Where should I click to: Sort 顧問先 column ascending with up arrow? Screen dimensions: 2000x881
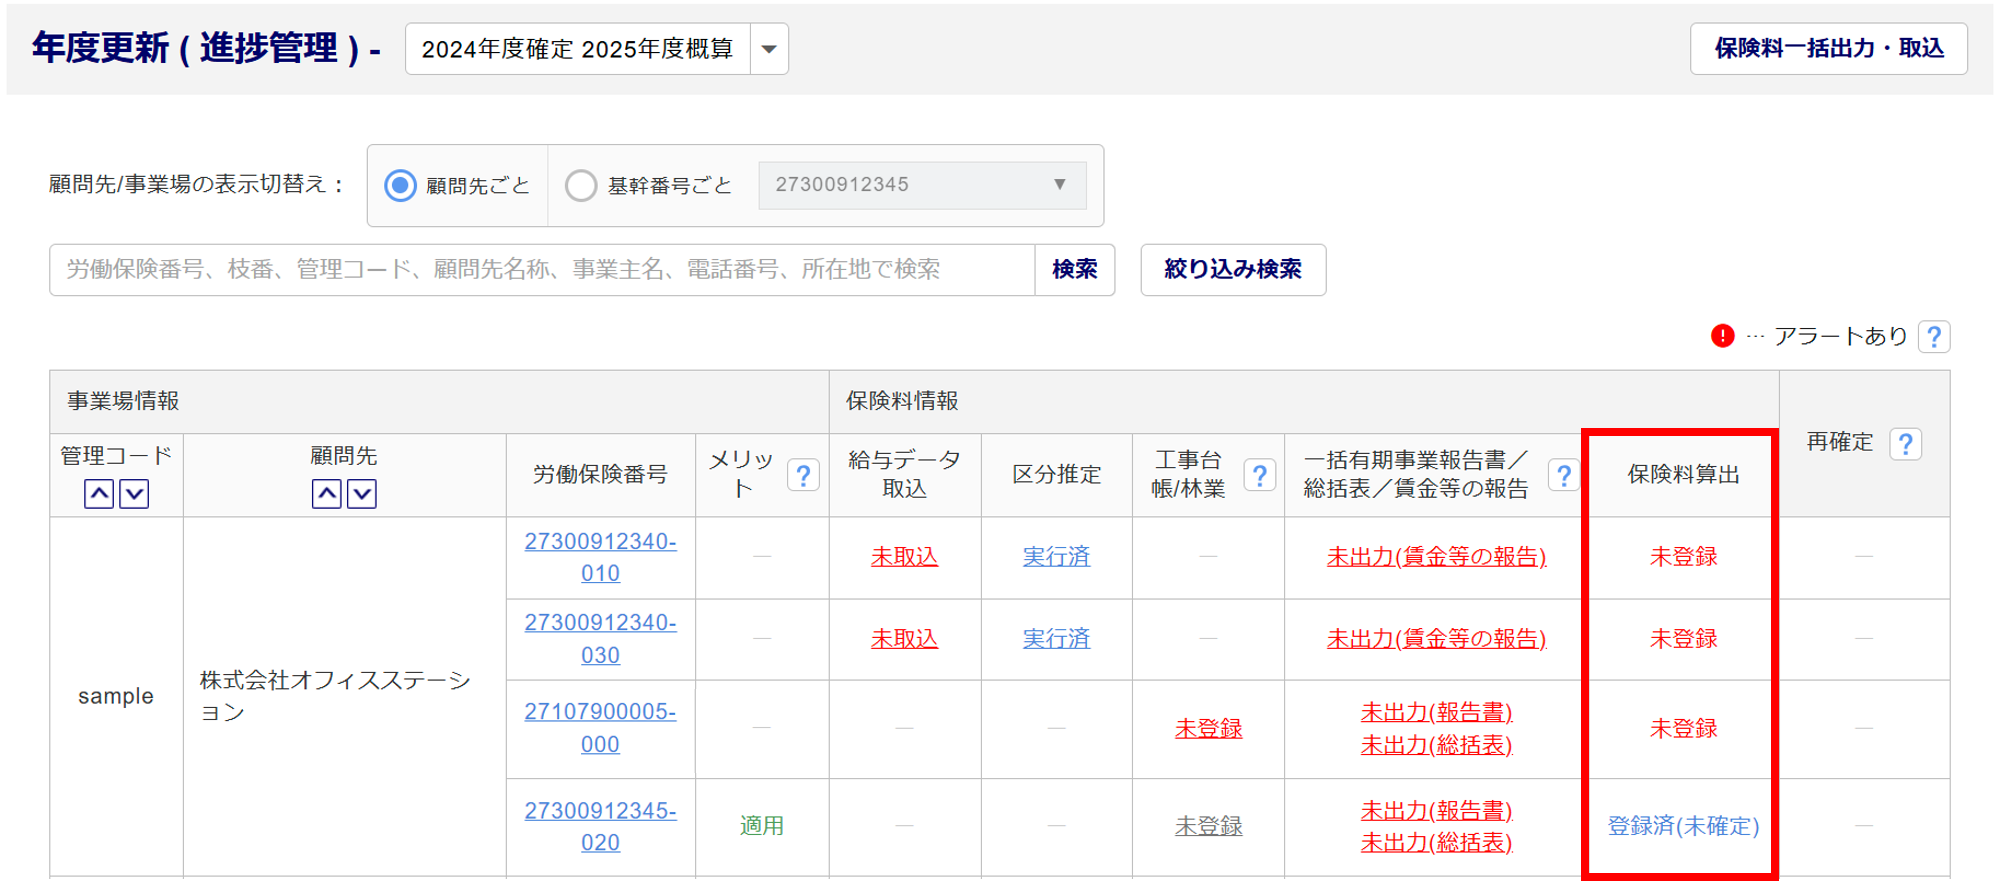(326, 493)
